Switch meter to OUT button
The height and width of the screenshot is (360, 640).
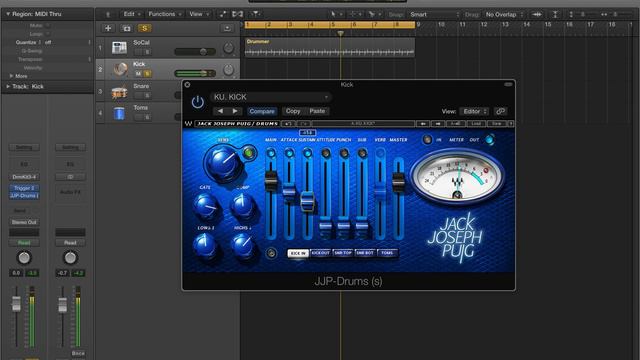(489, 140)
